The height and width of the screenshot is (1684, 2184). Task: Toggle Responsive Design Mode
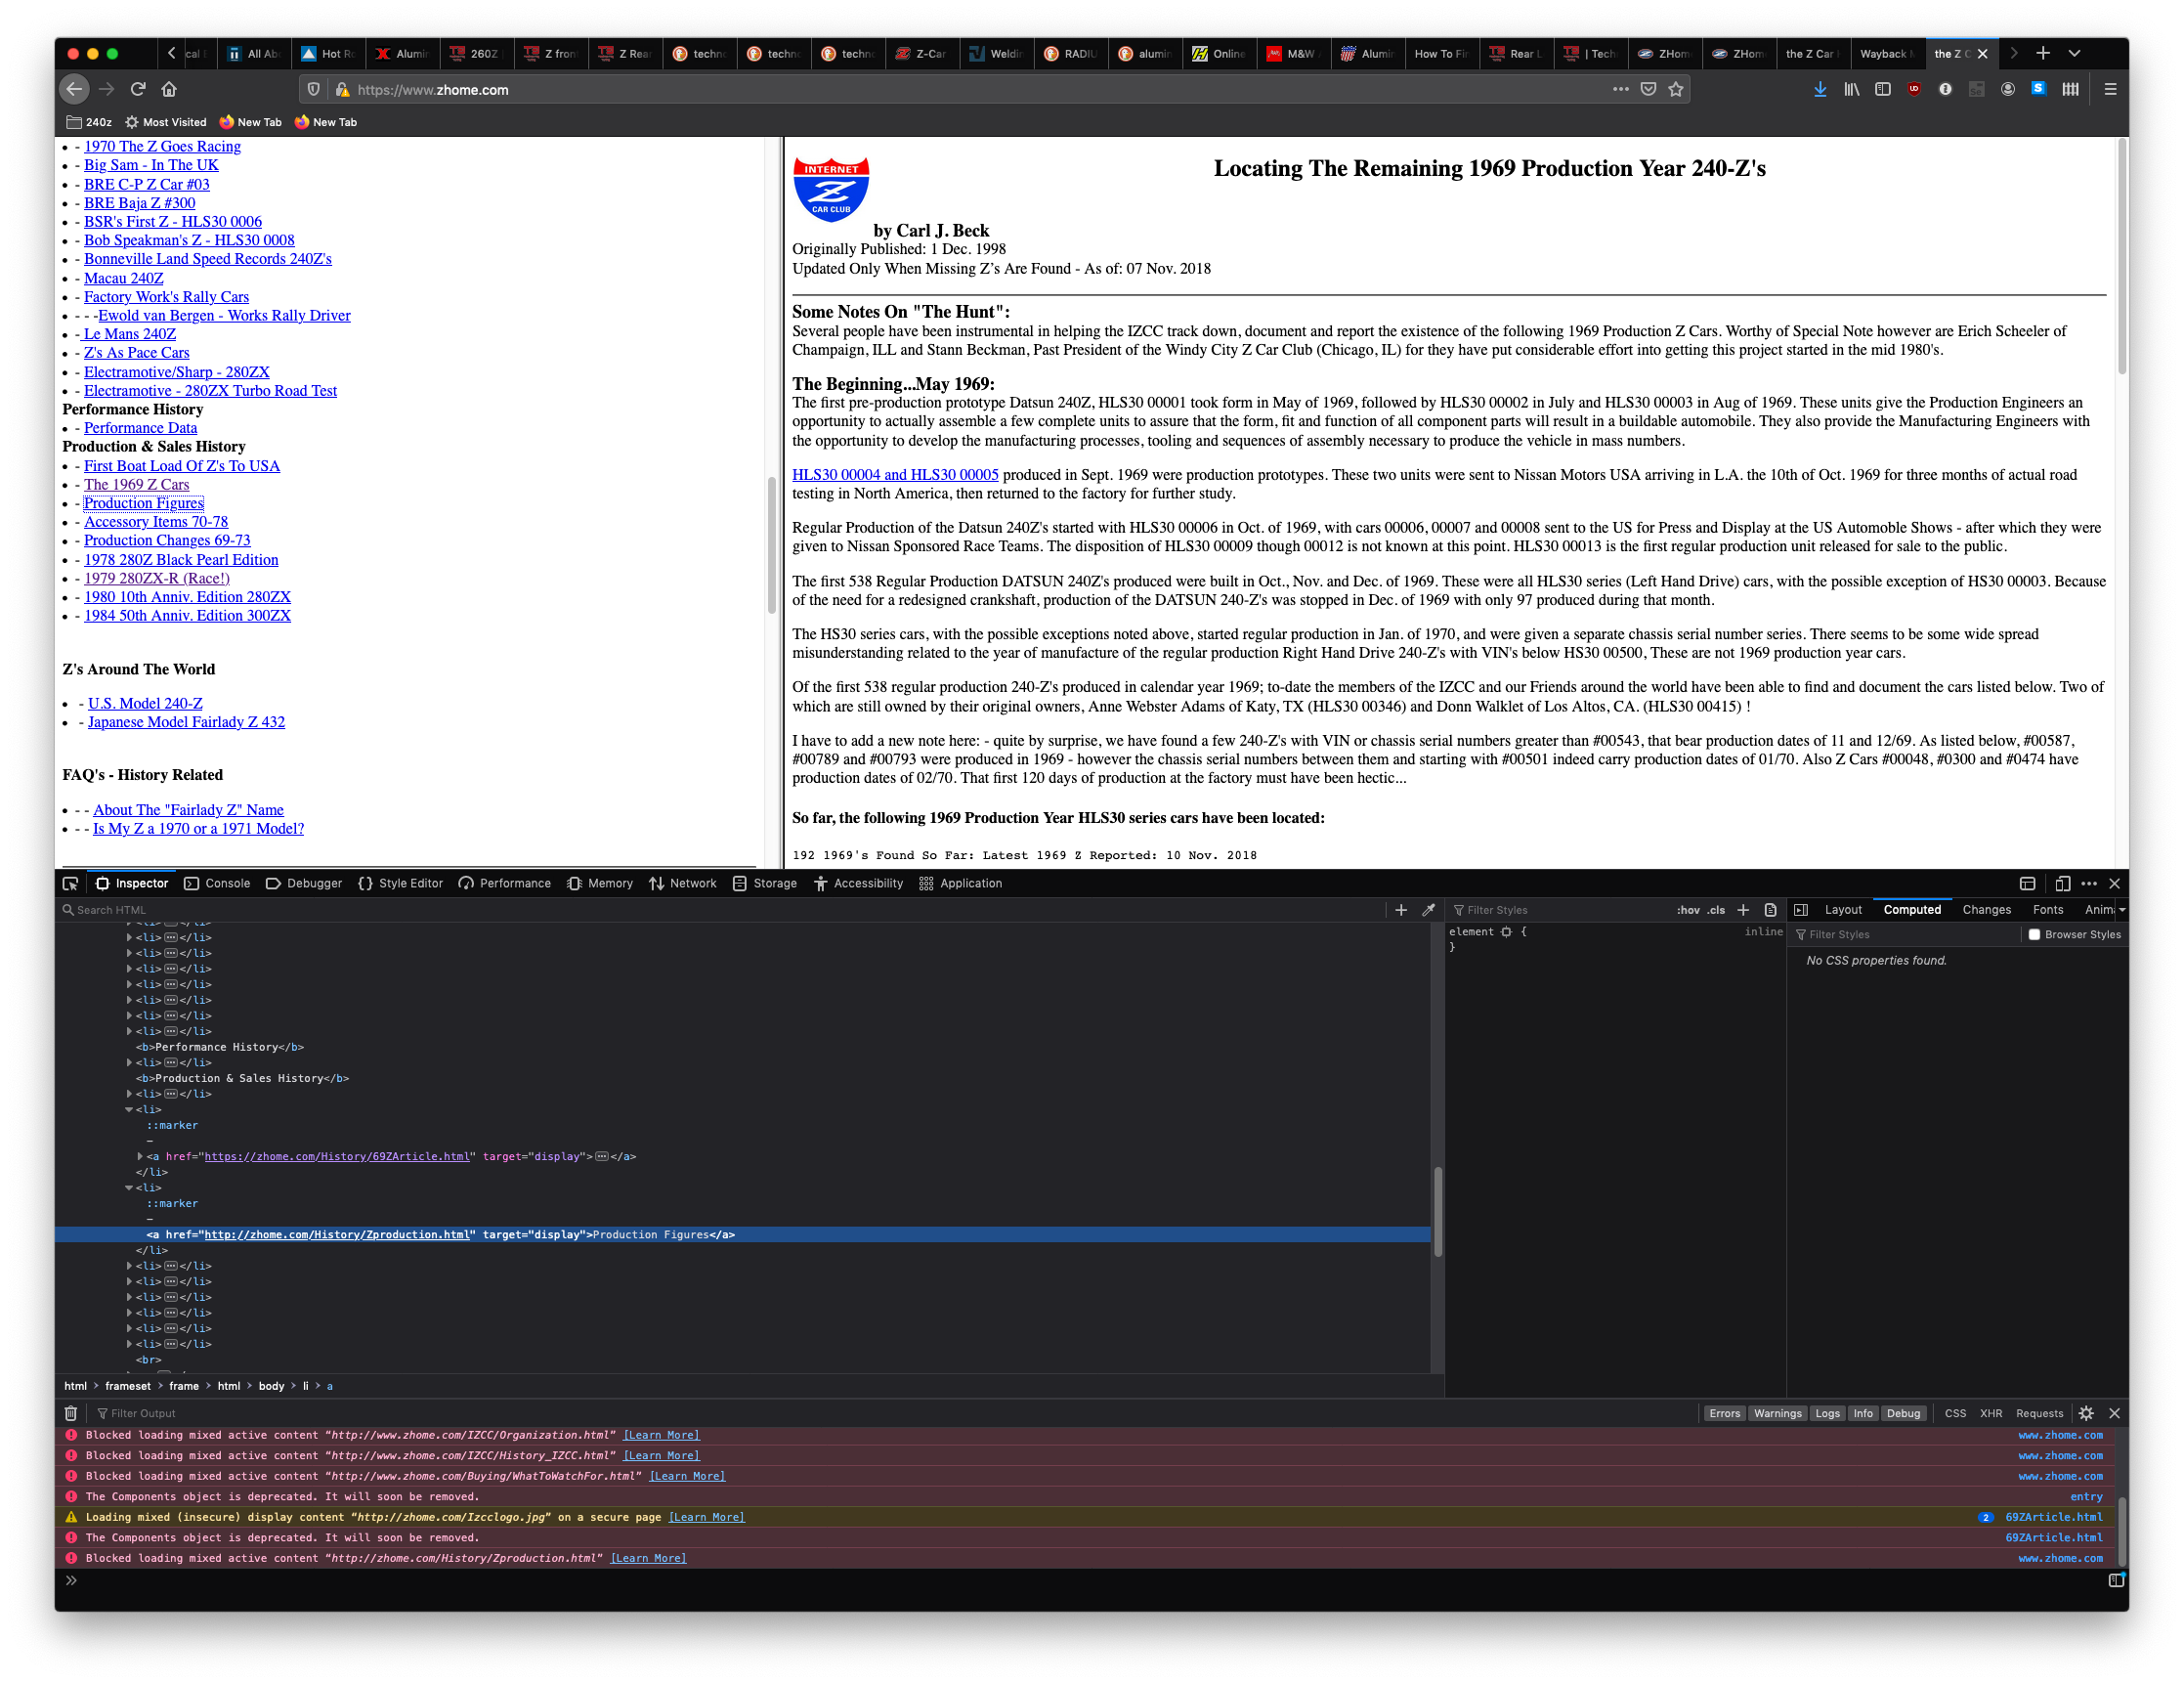point(2062,883)
